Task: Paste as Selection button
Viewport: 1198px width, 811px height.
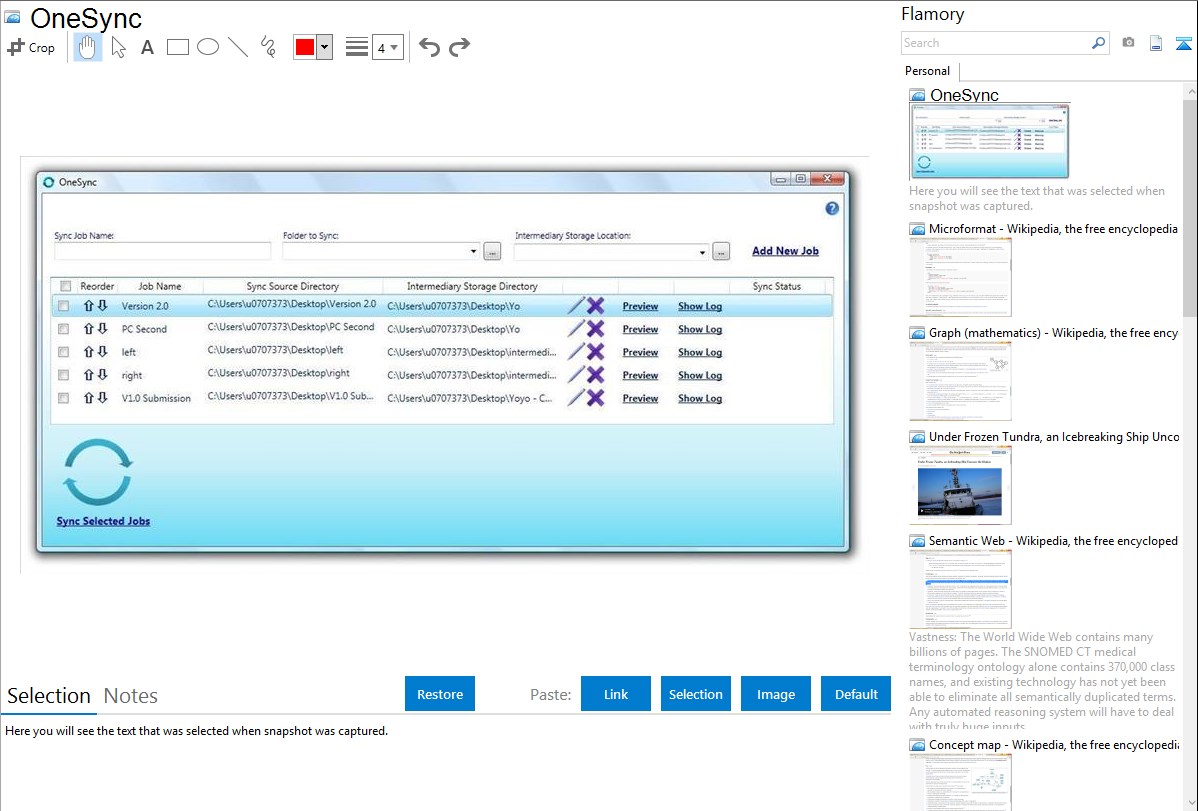Action: coord(695,694)
